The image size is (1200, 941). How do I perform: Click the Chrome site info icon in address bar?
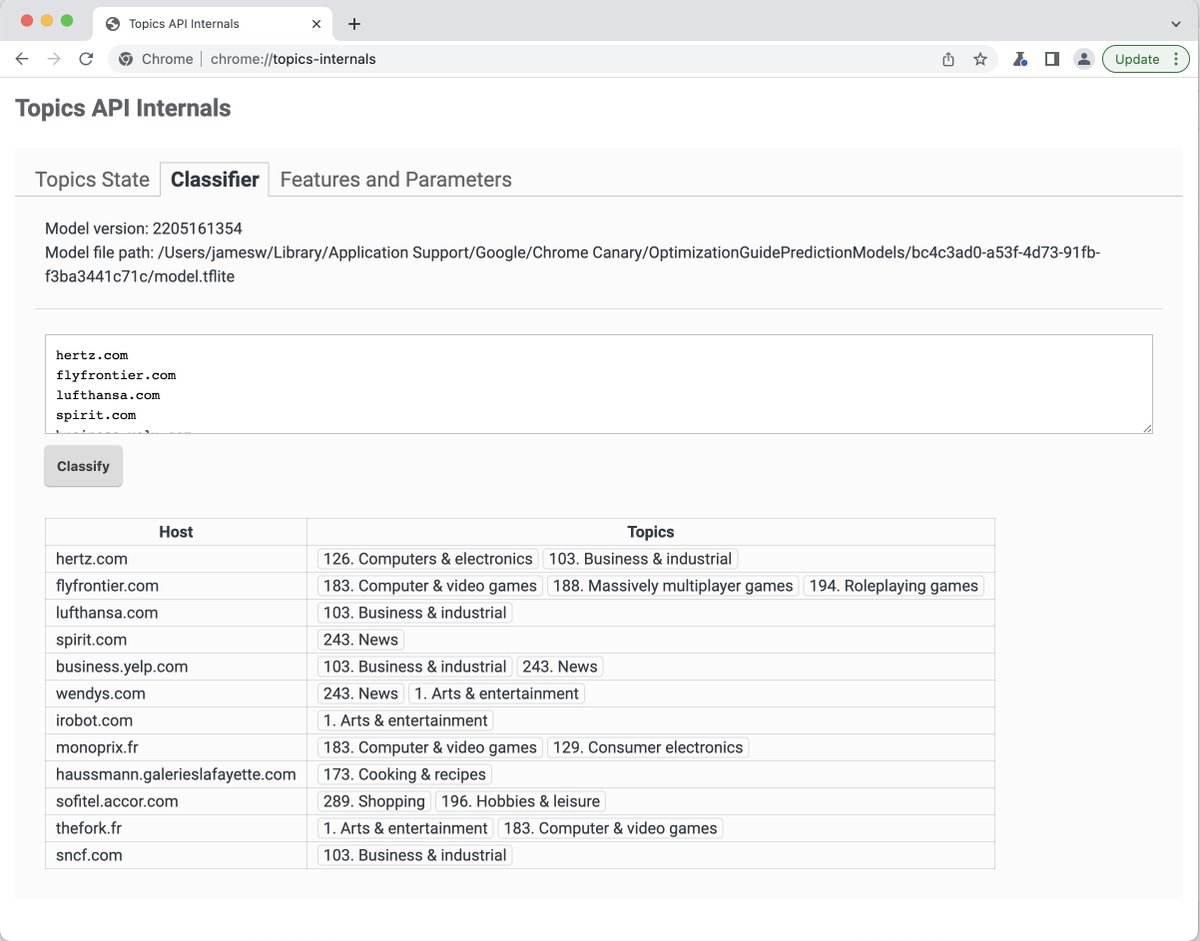click(x=126, y=59)
